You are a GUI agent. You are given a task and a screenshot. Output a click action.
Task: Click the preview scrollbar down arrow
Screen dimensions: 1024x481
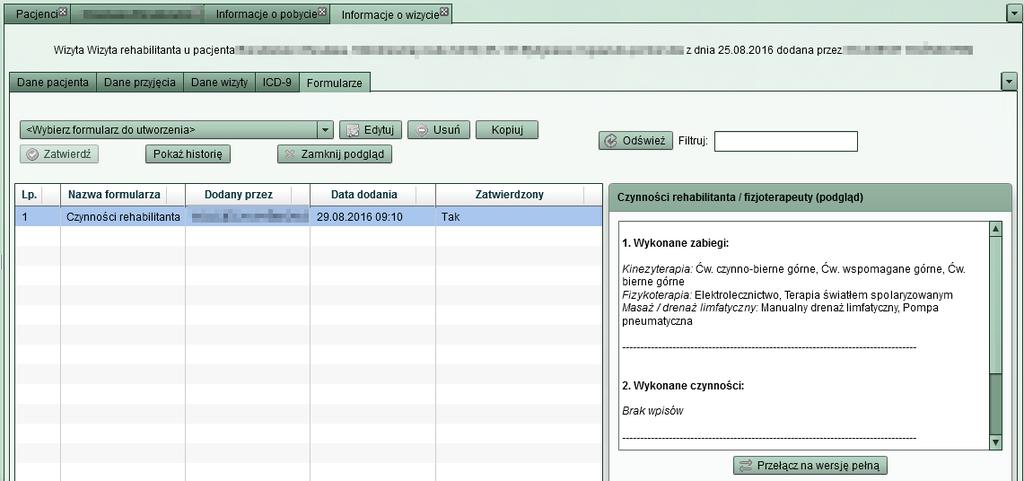996,442
